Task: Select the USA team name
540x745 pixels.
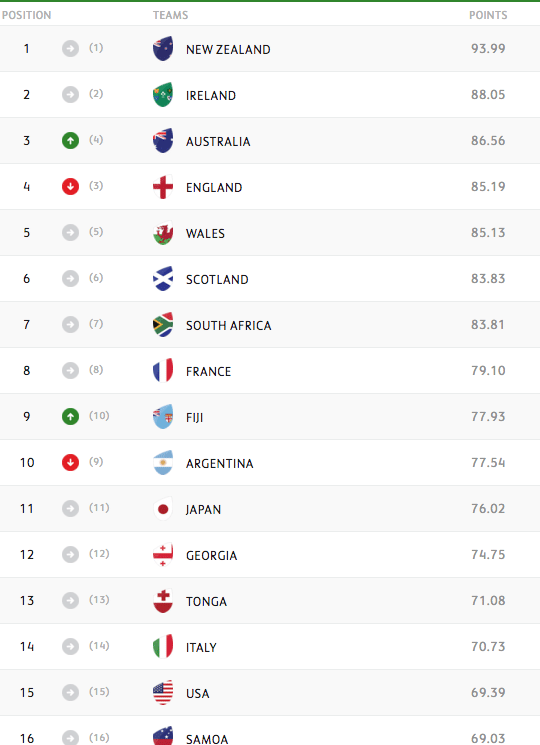Action: click(x=198, y=694)
